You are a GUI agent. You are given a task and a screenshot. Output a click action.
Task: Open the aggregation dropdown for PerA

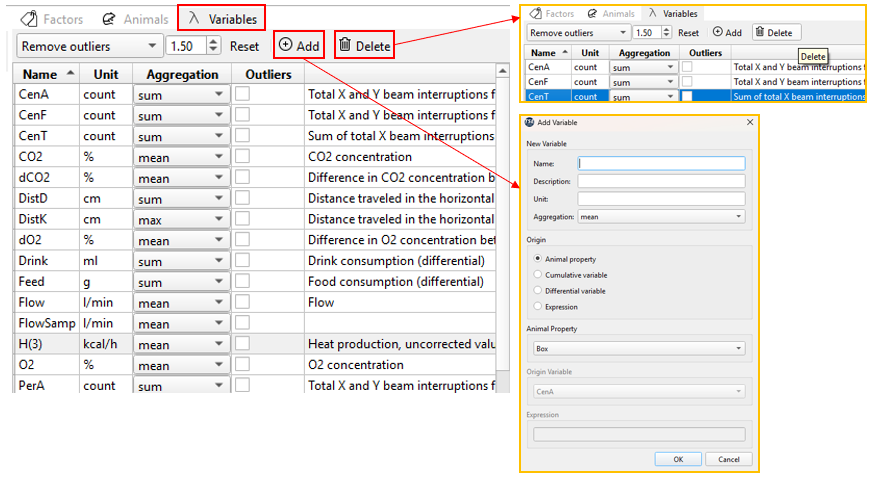pos(181,386)
